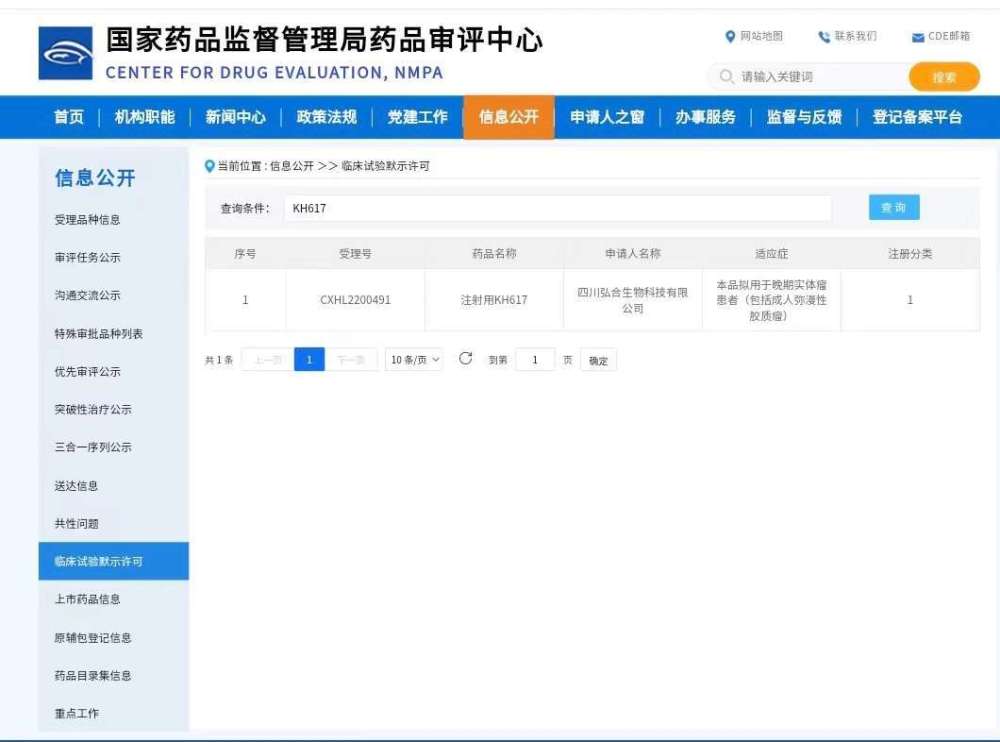Open 上市药品信息 in sidebar

tap(87, 599)
